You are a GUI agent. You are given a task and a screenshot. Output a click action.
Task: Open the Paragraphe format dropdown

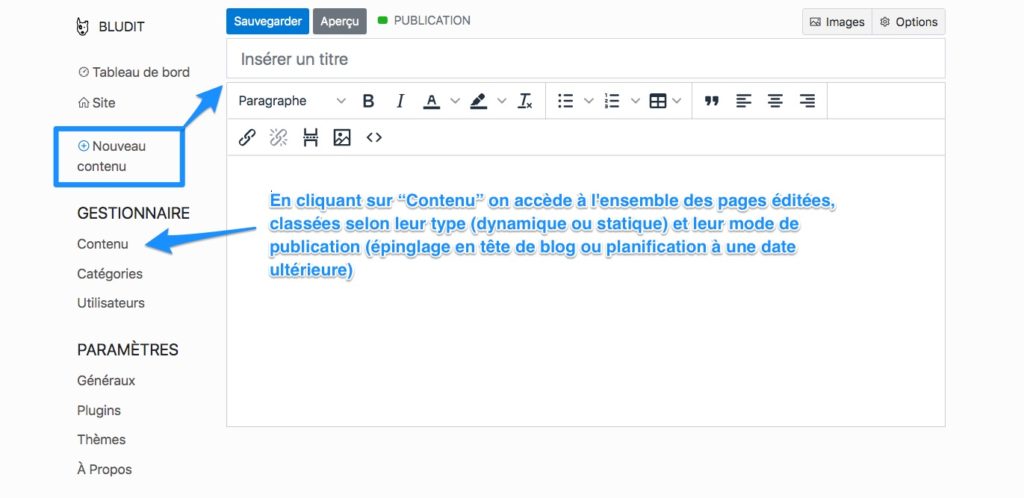292,101
